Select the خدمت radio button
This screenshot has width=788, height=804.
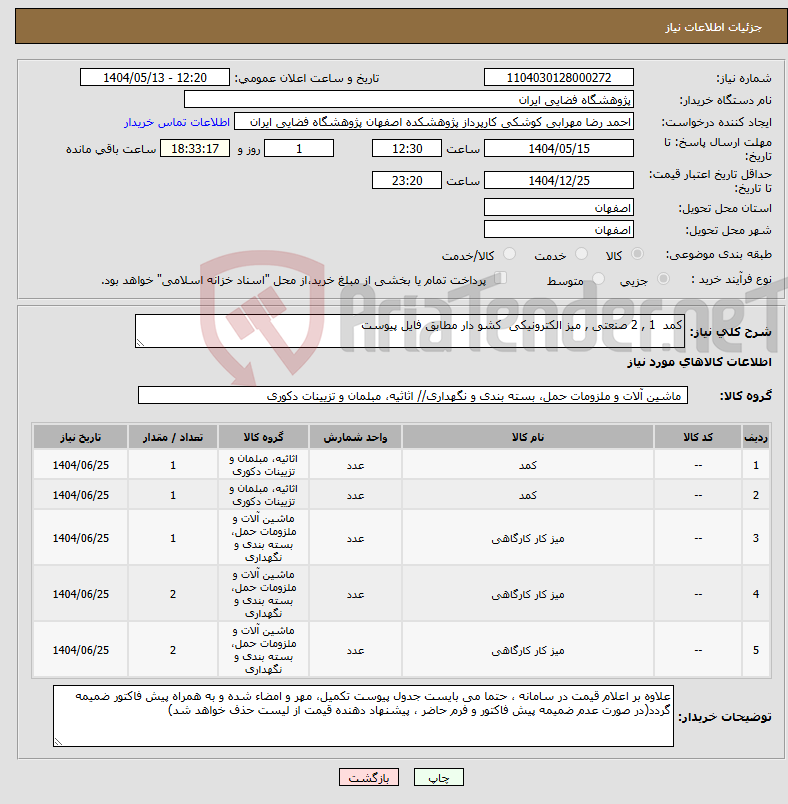coord(581,254)
